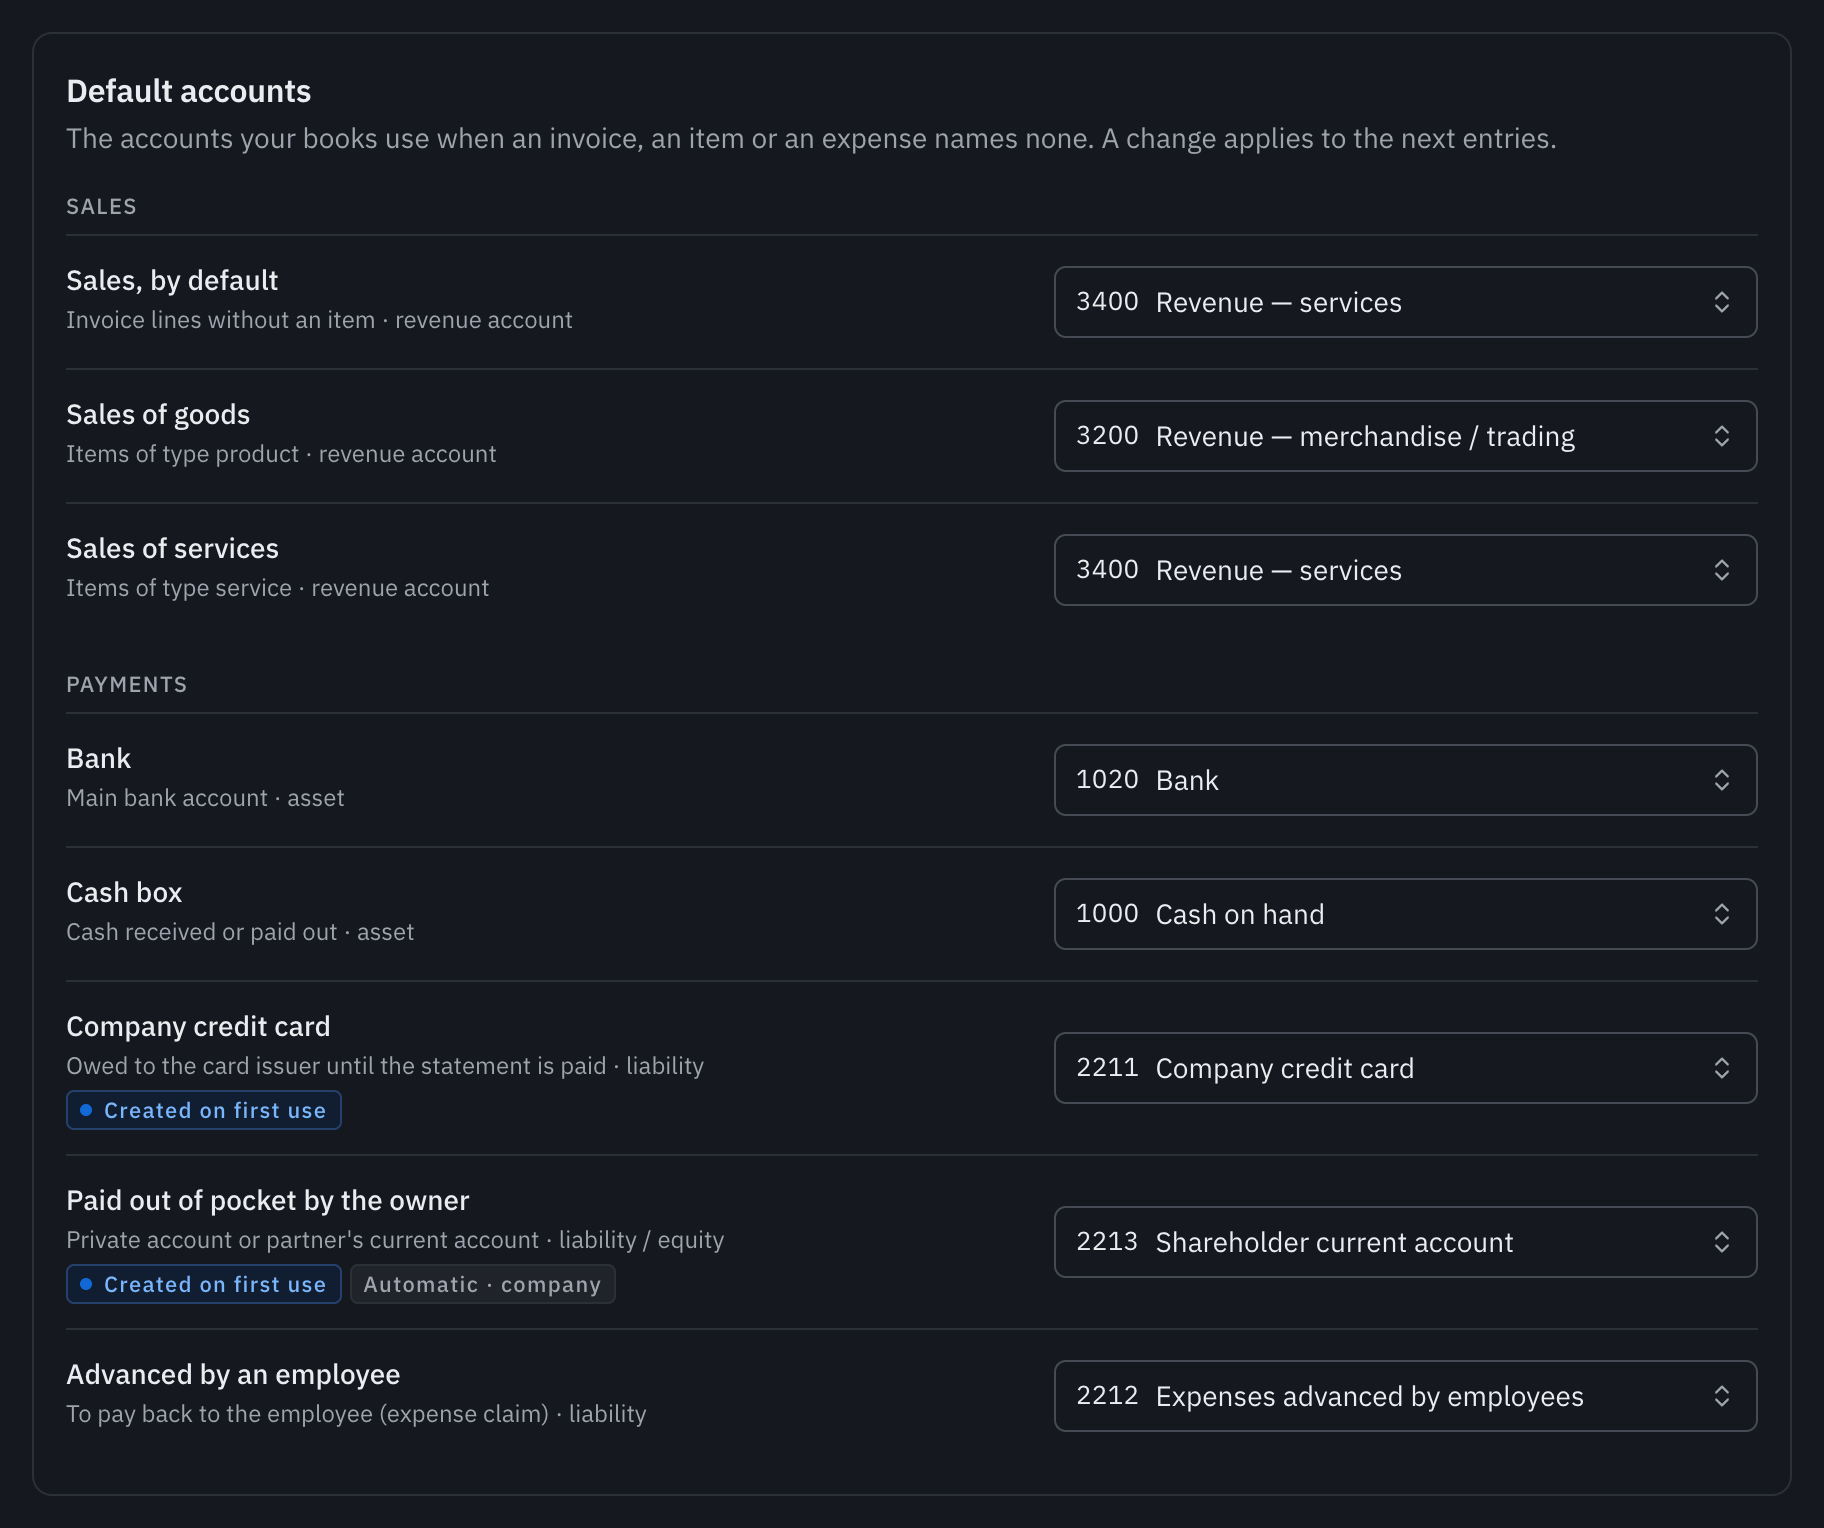Click the Invoice lines without an item description

[x=319, y=320]
